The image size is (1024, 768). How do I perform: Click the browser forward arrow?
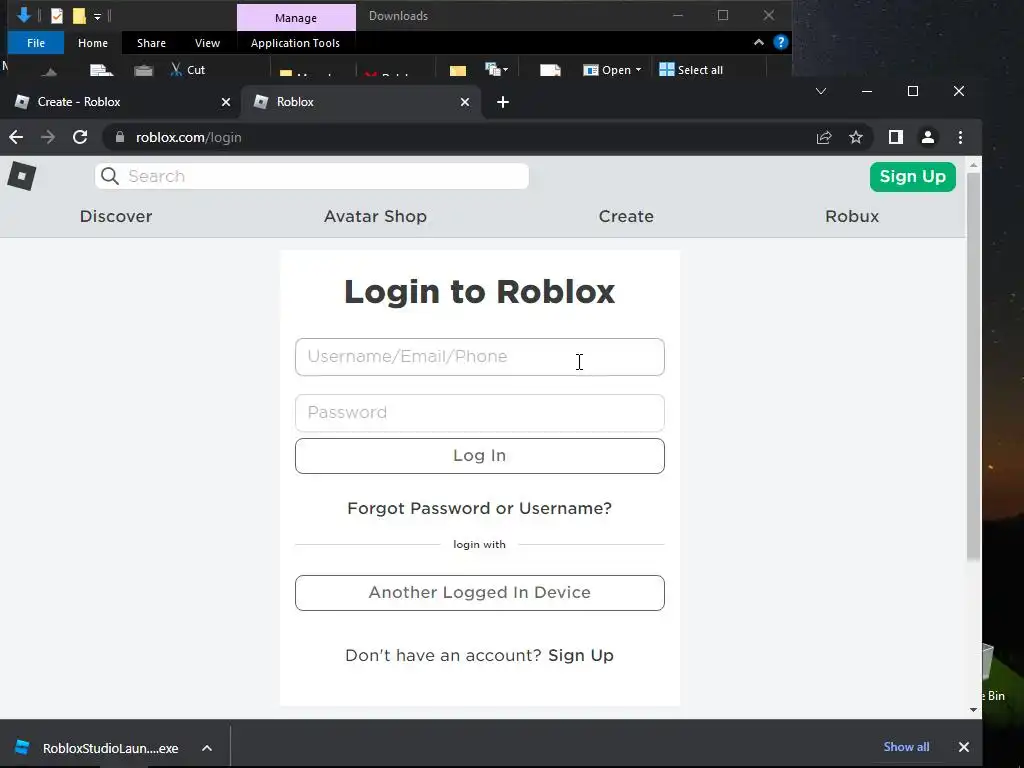coord(48,137)
